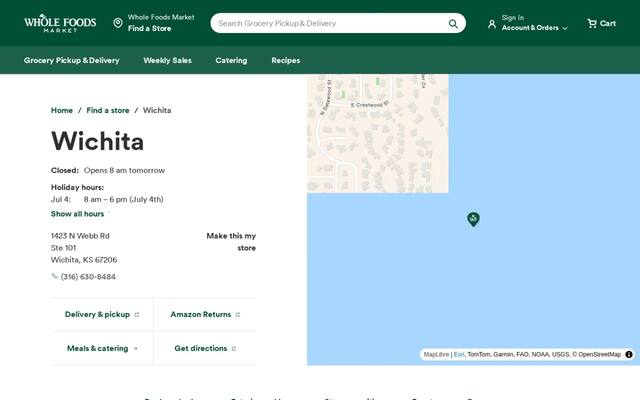Click the E Crestwood St label on map

coord(370,105)
